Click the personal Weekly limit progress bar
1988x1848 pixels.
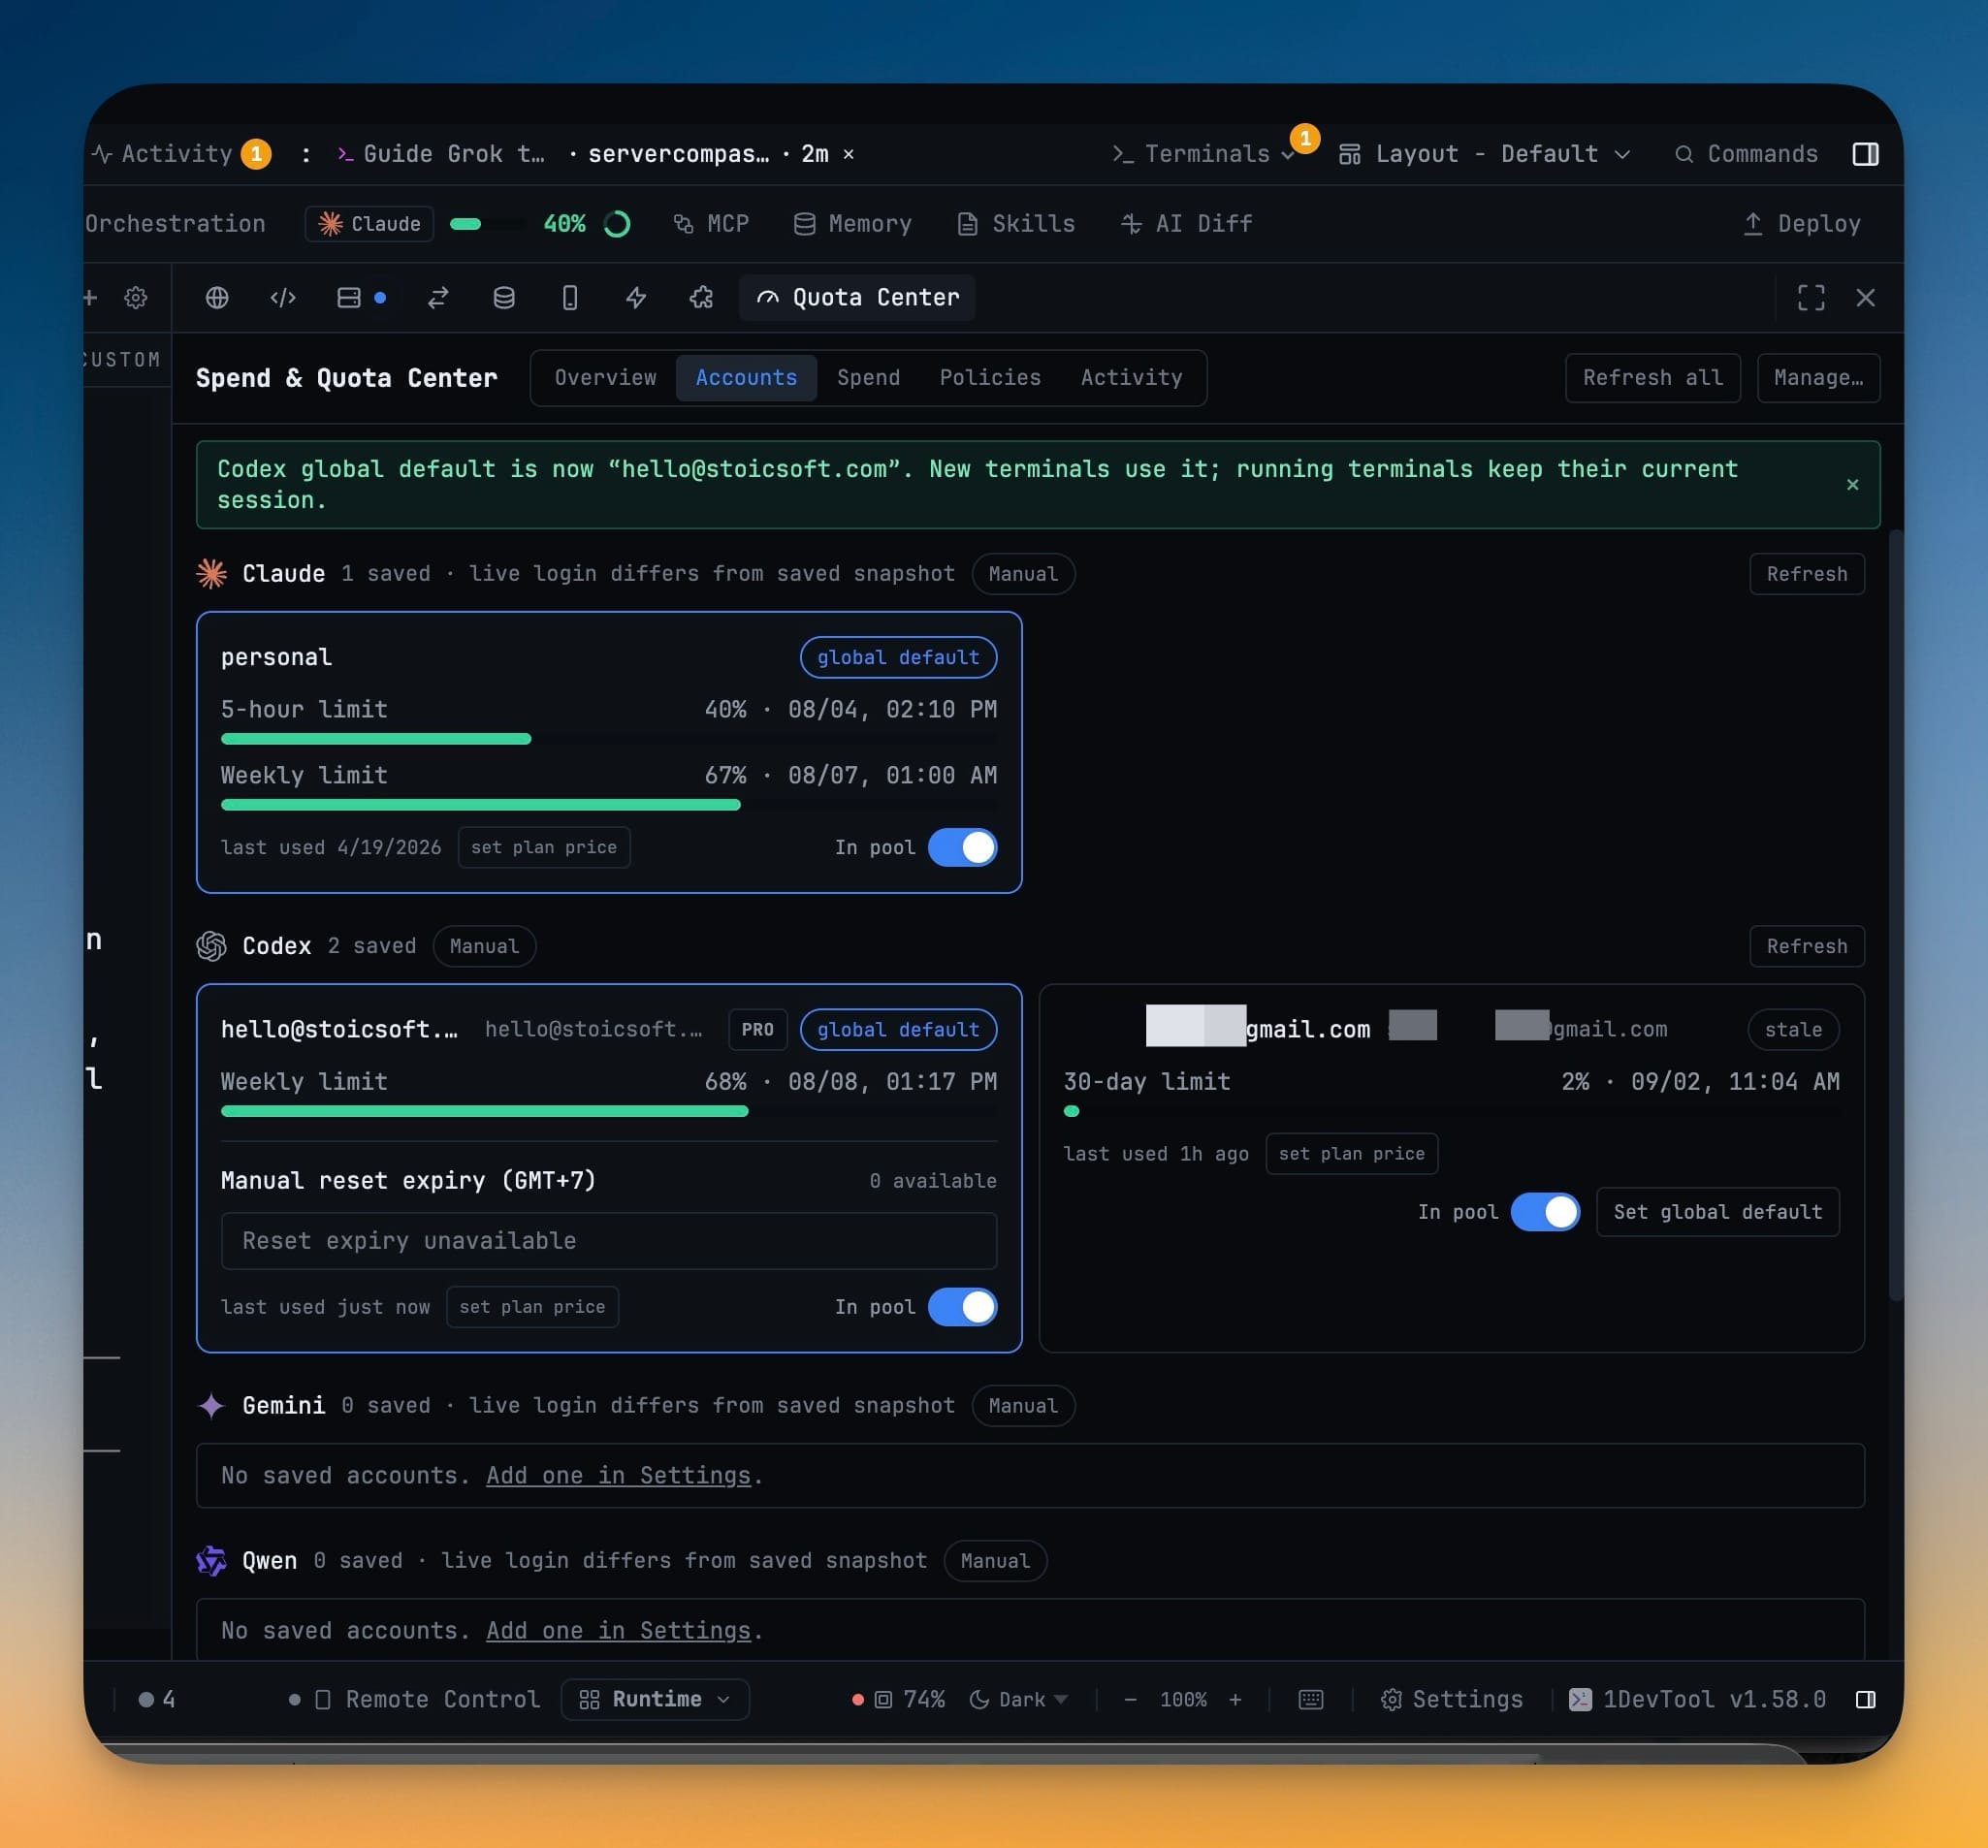tap(609, 805)
